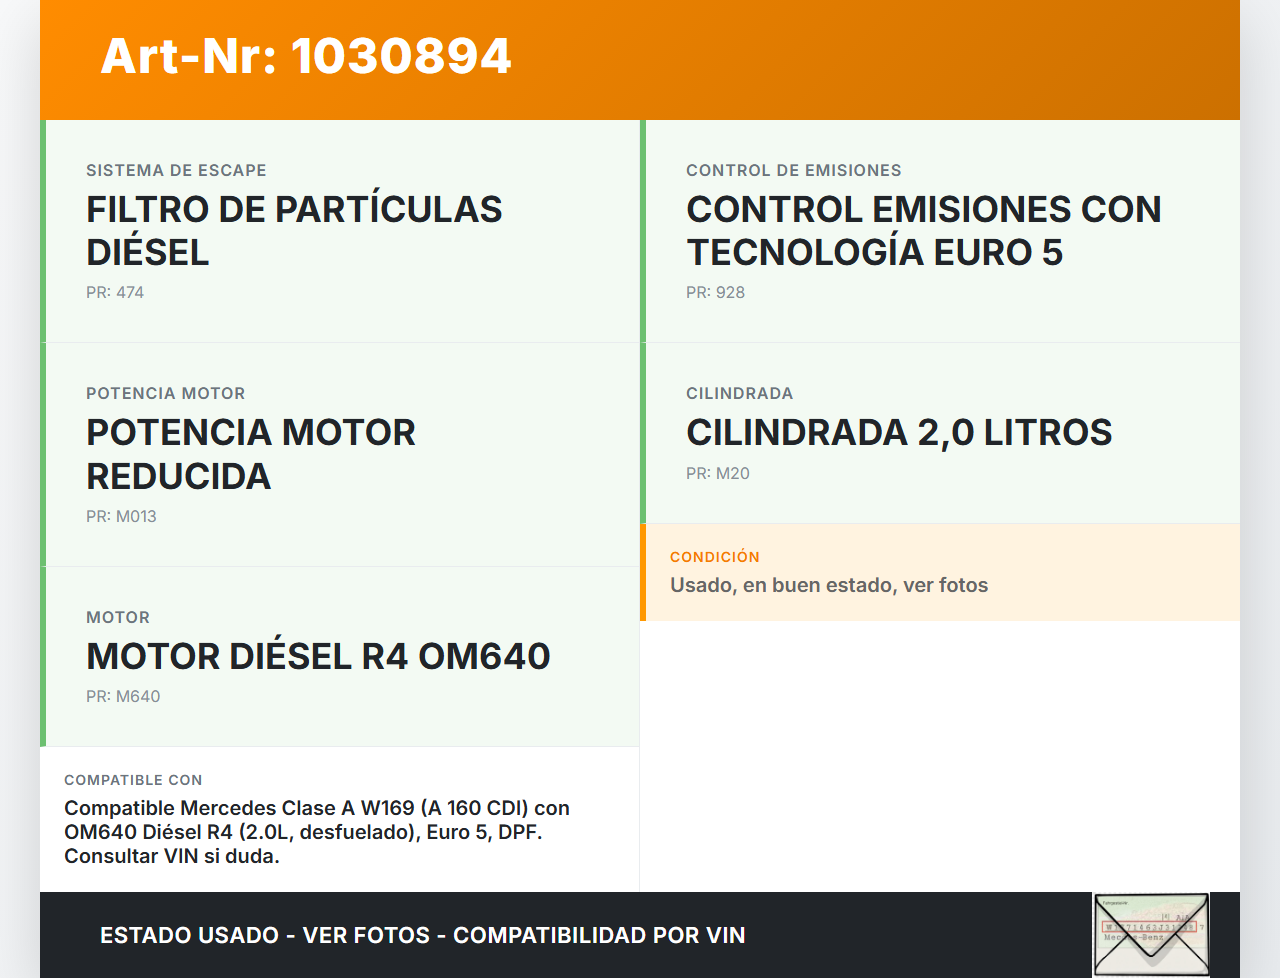Viewport: 1280px width, 978px height.
Task: Click the PR: M20 code
Action: click(717, 474)
